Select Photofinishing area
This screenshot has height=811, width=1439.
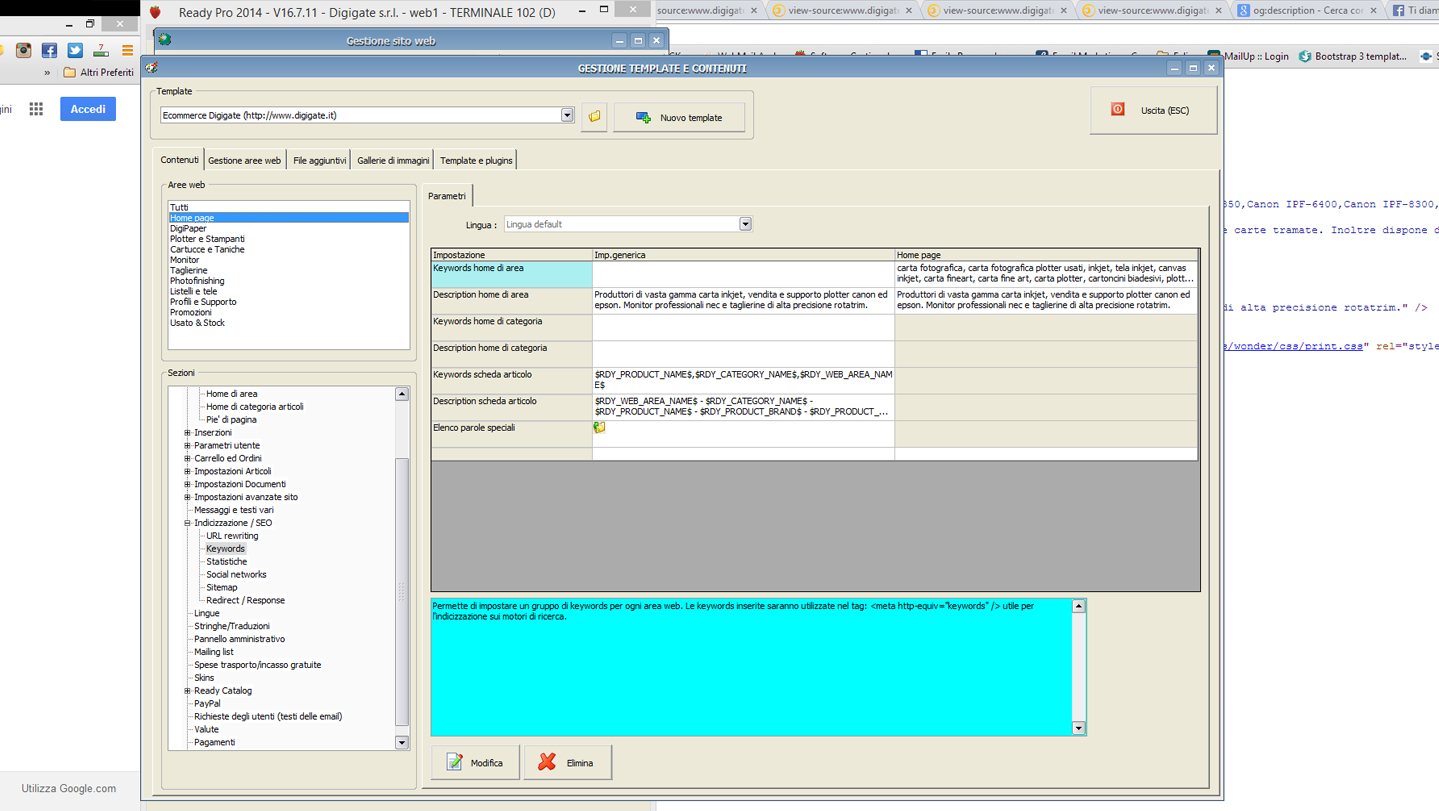(288, 281)
